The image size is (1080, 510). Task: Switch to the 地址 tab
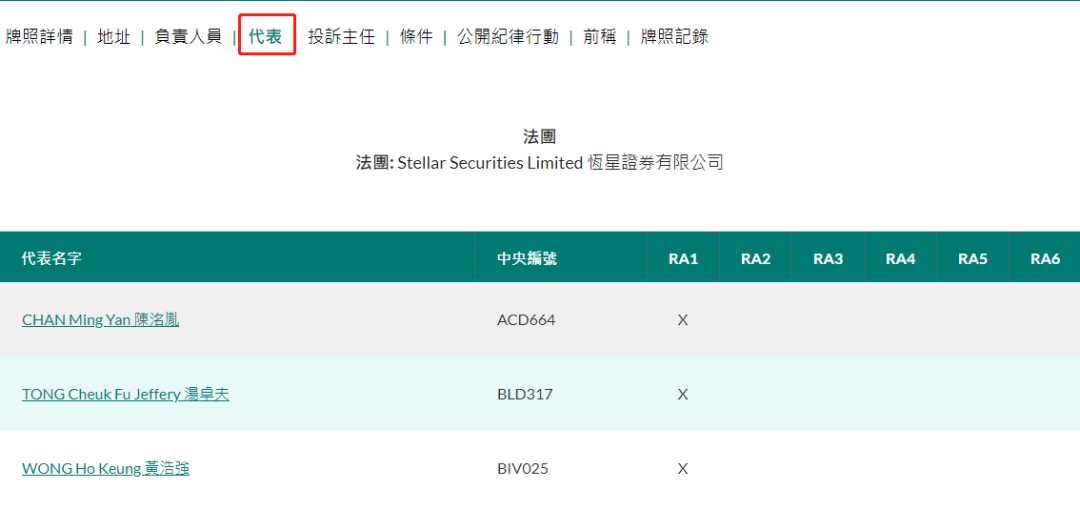[x=114, y=37]
